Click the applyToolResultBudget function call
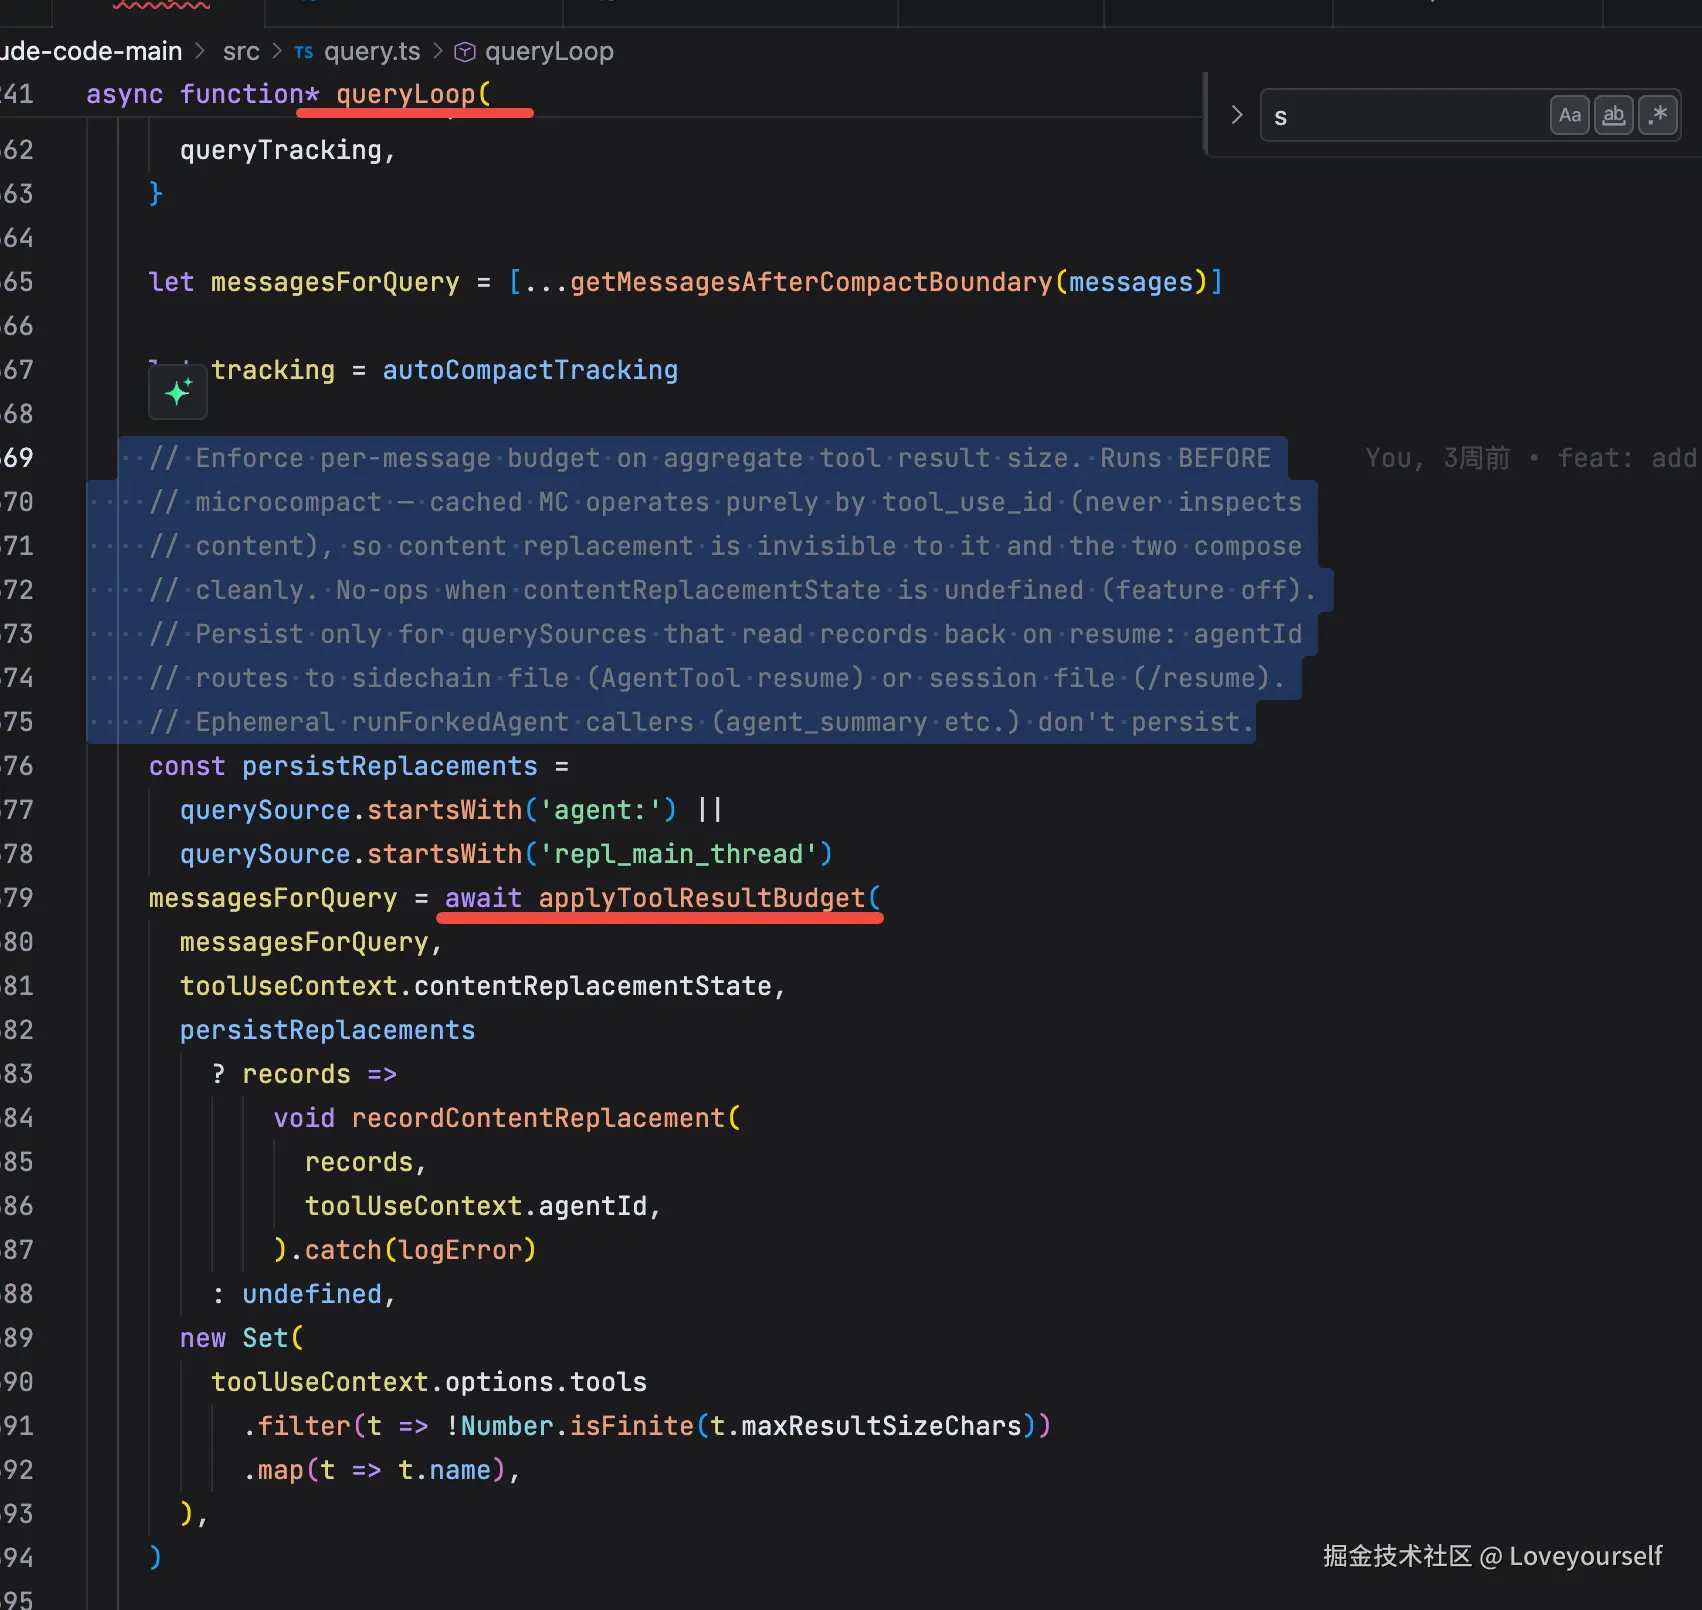The width and height of the screenshot is (1702, 1610). pyautogui.click(x=701, y=898)
